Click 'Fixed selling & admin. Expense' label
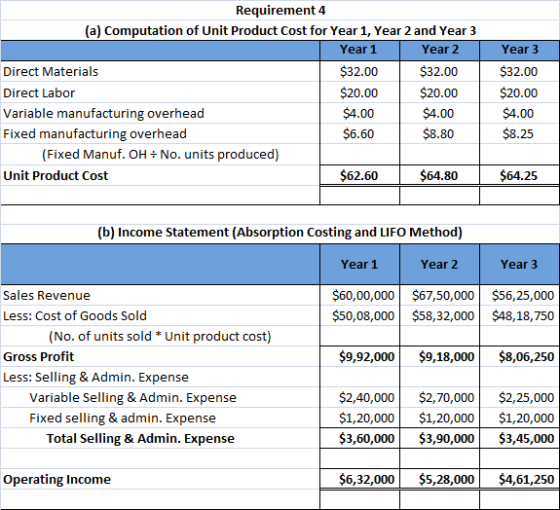The height and width of the screenshot is (510, 560). 122,418
